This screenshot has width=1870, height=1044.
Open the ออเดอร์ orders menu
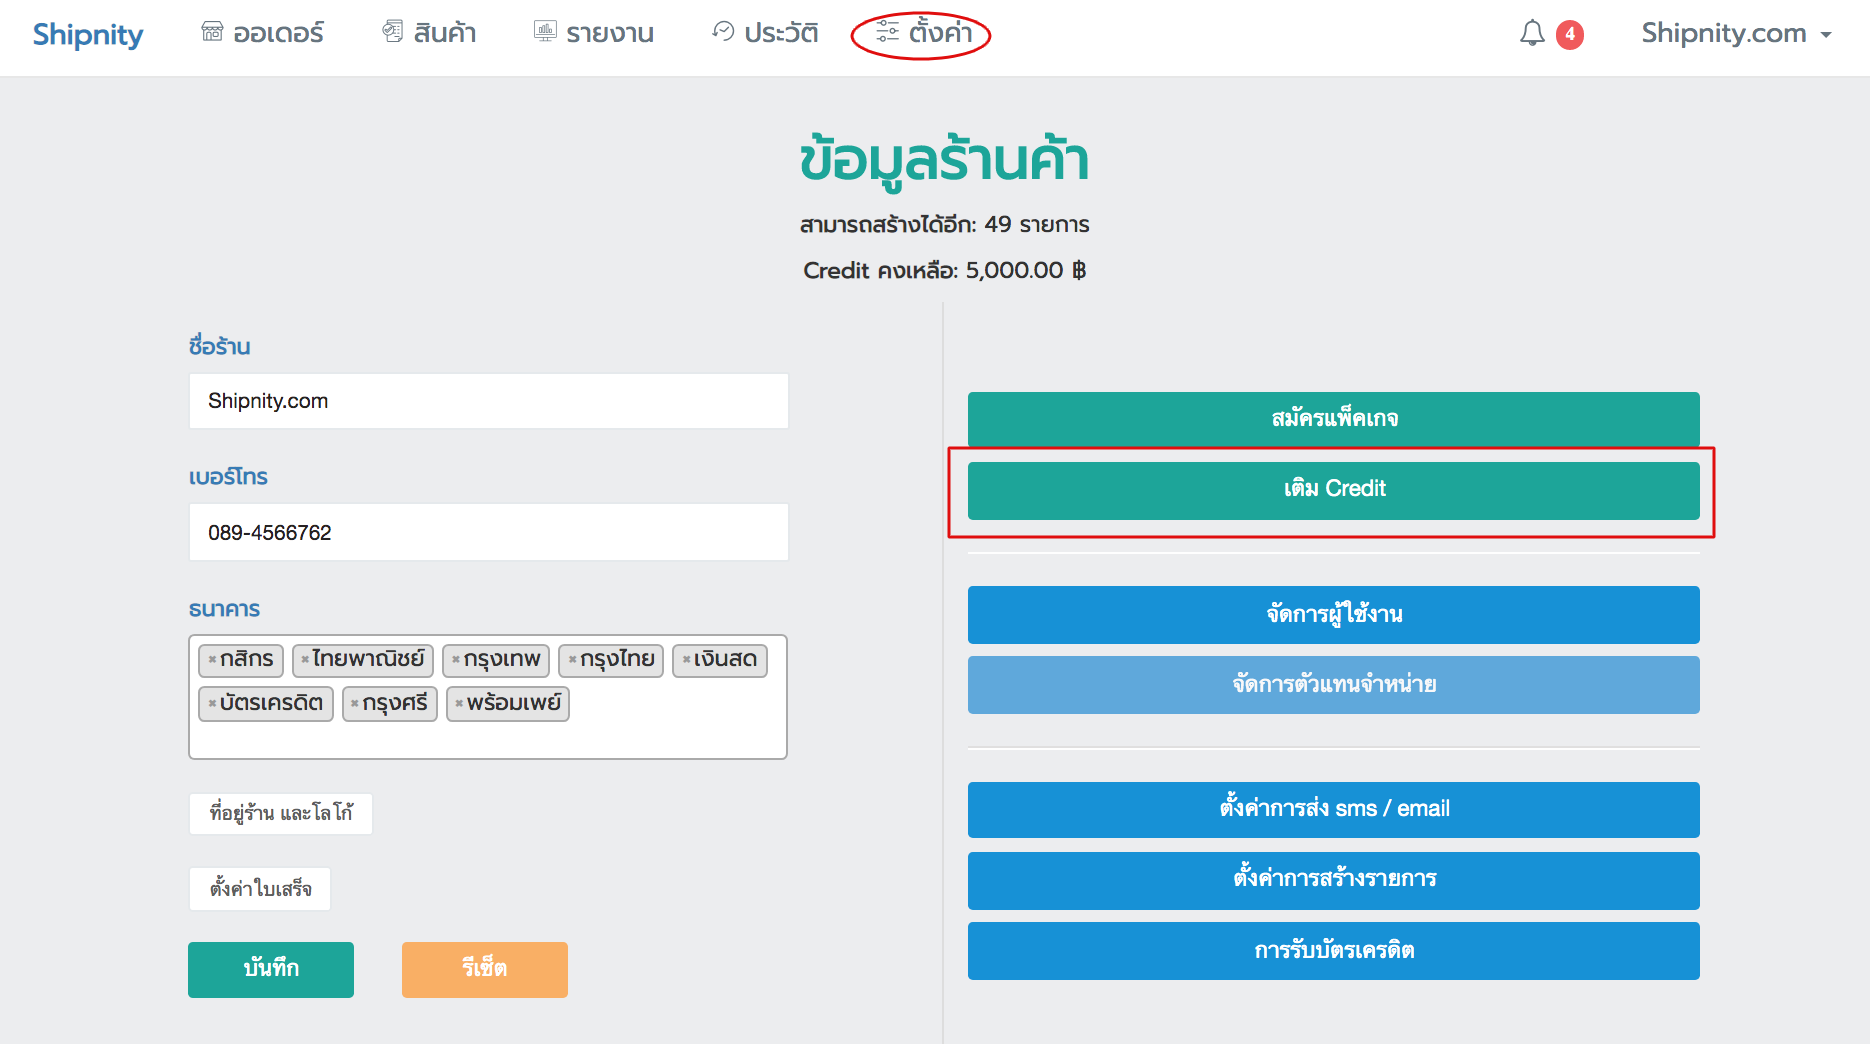[x=262, y=33]
